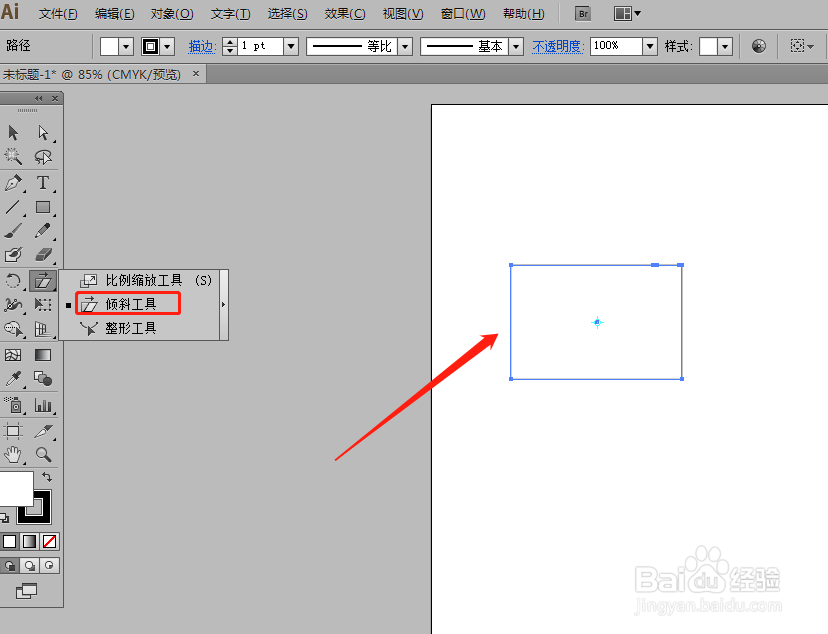Click the stroke weight stepper arrows
The height and width of the screenshot is (634, 828).
click(x=230, y=46)
